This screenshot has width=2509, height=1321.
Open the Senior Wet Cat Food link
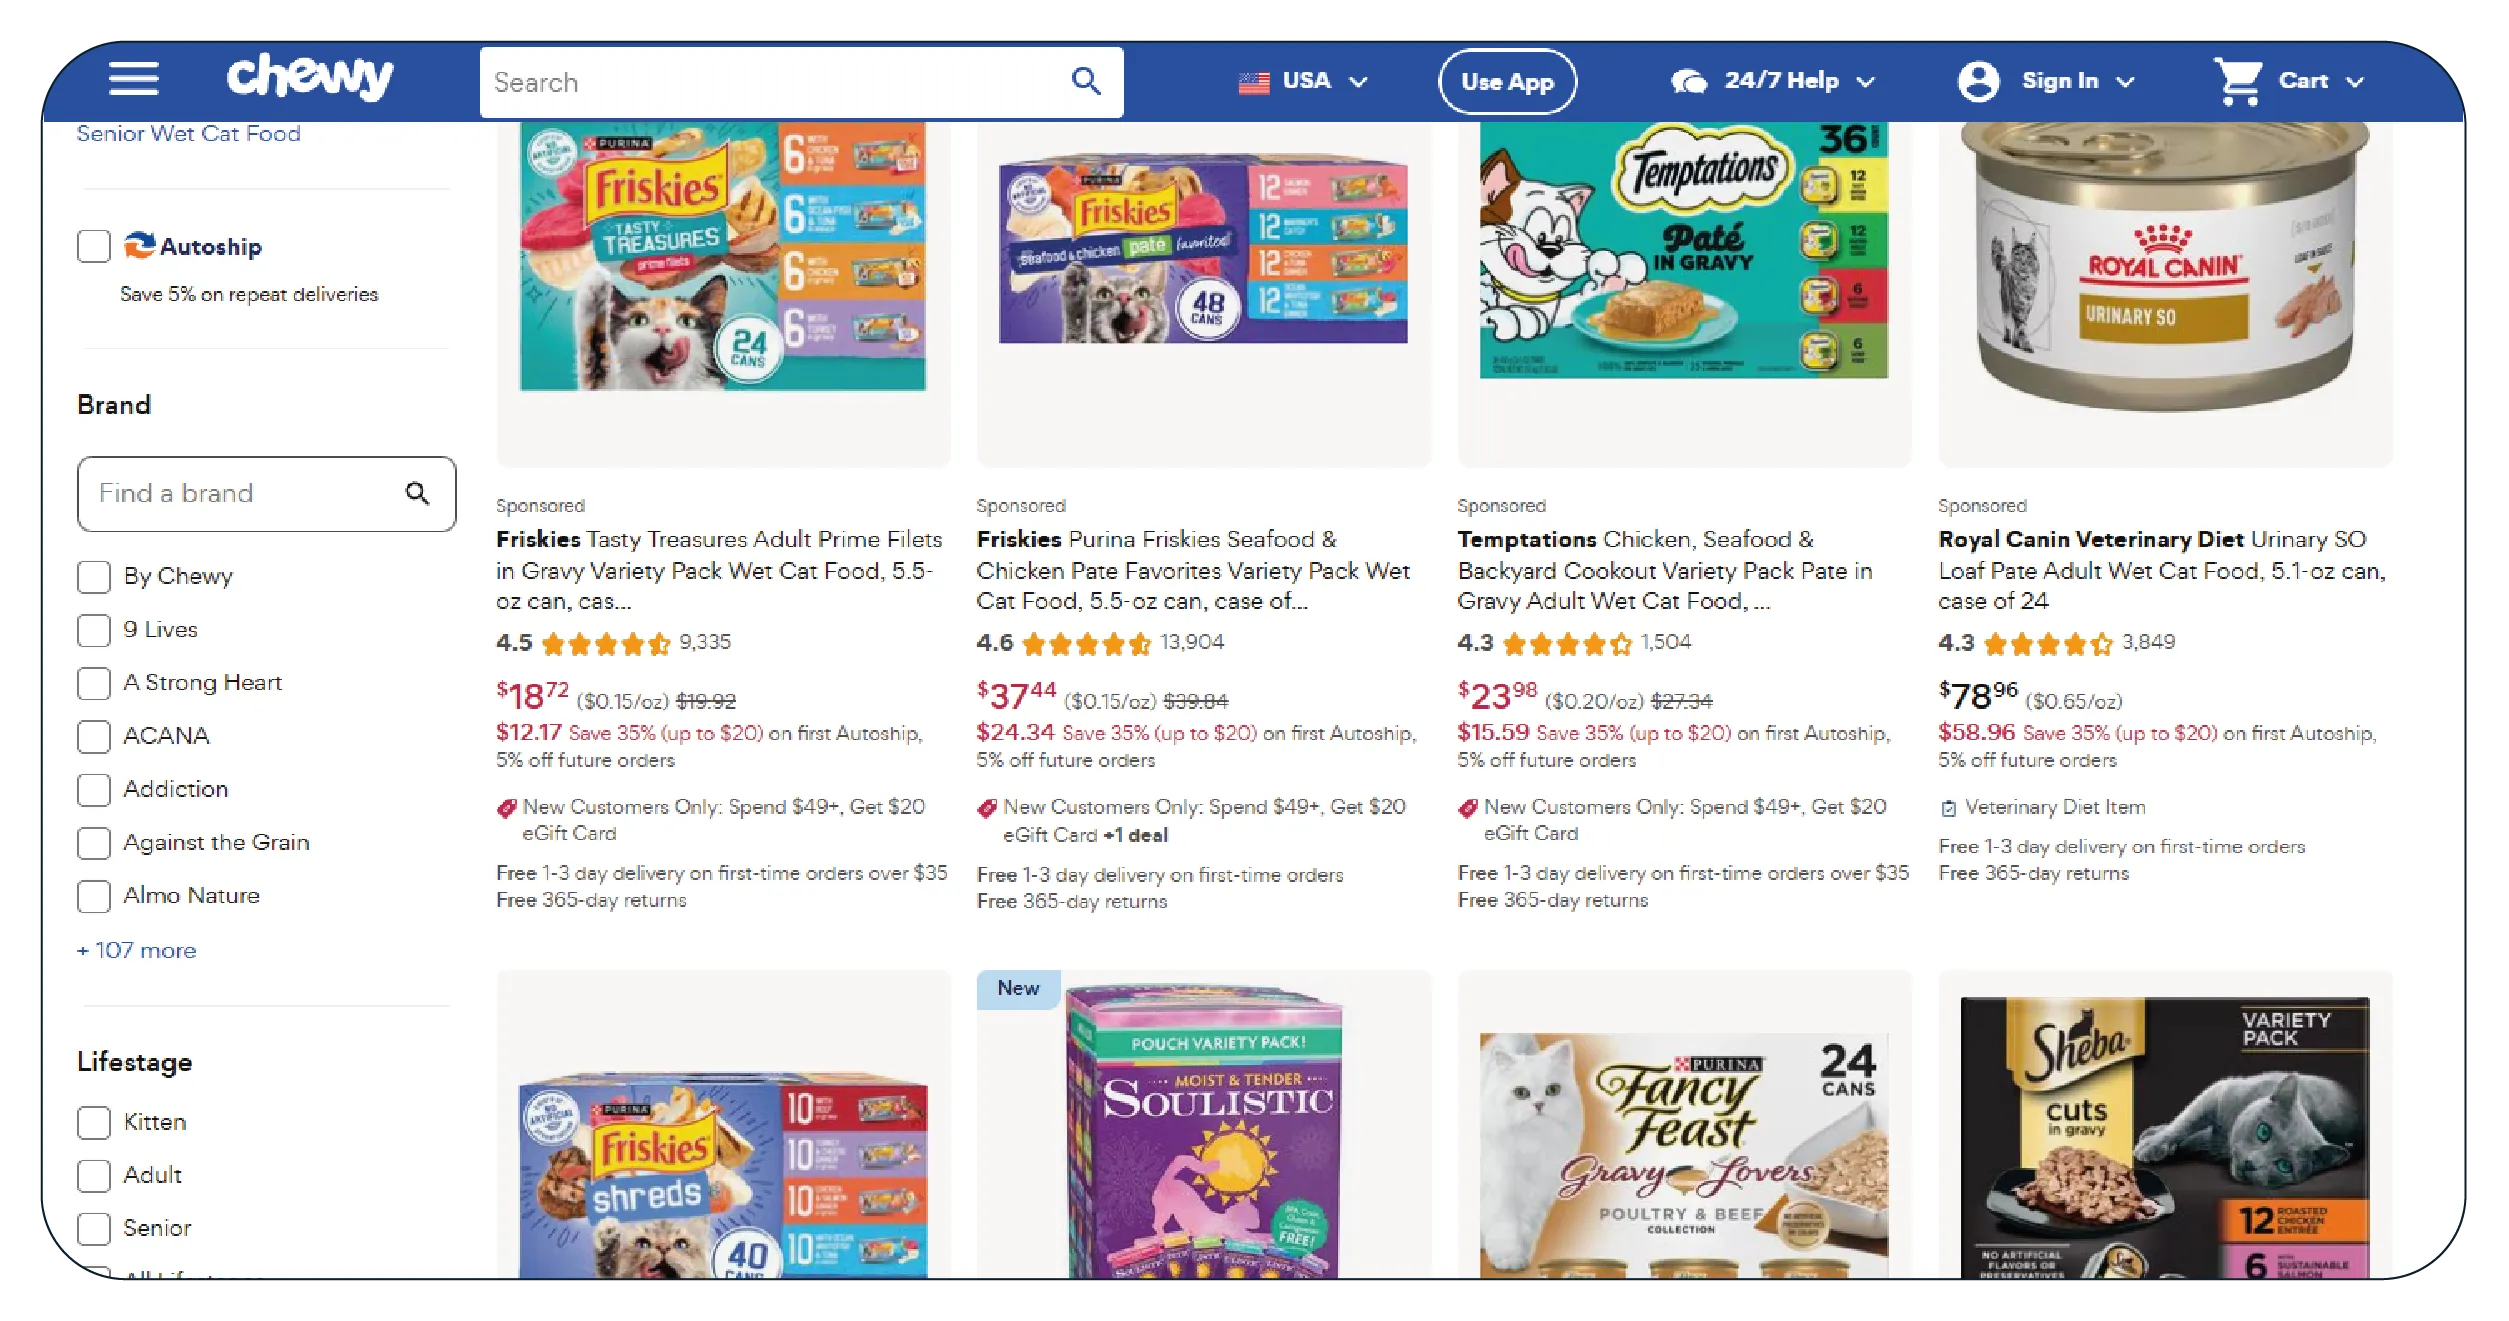click(x=189, y=133)
